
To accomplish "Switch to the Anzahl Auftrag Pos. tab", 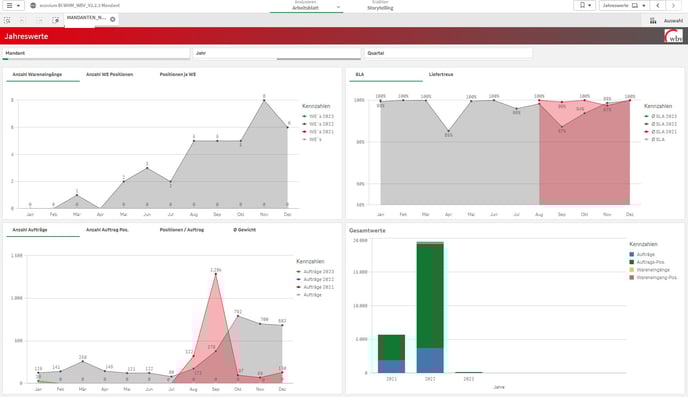I will click(107, 230).
